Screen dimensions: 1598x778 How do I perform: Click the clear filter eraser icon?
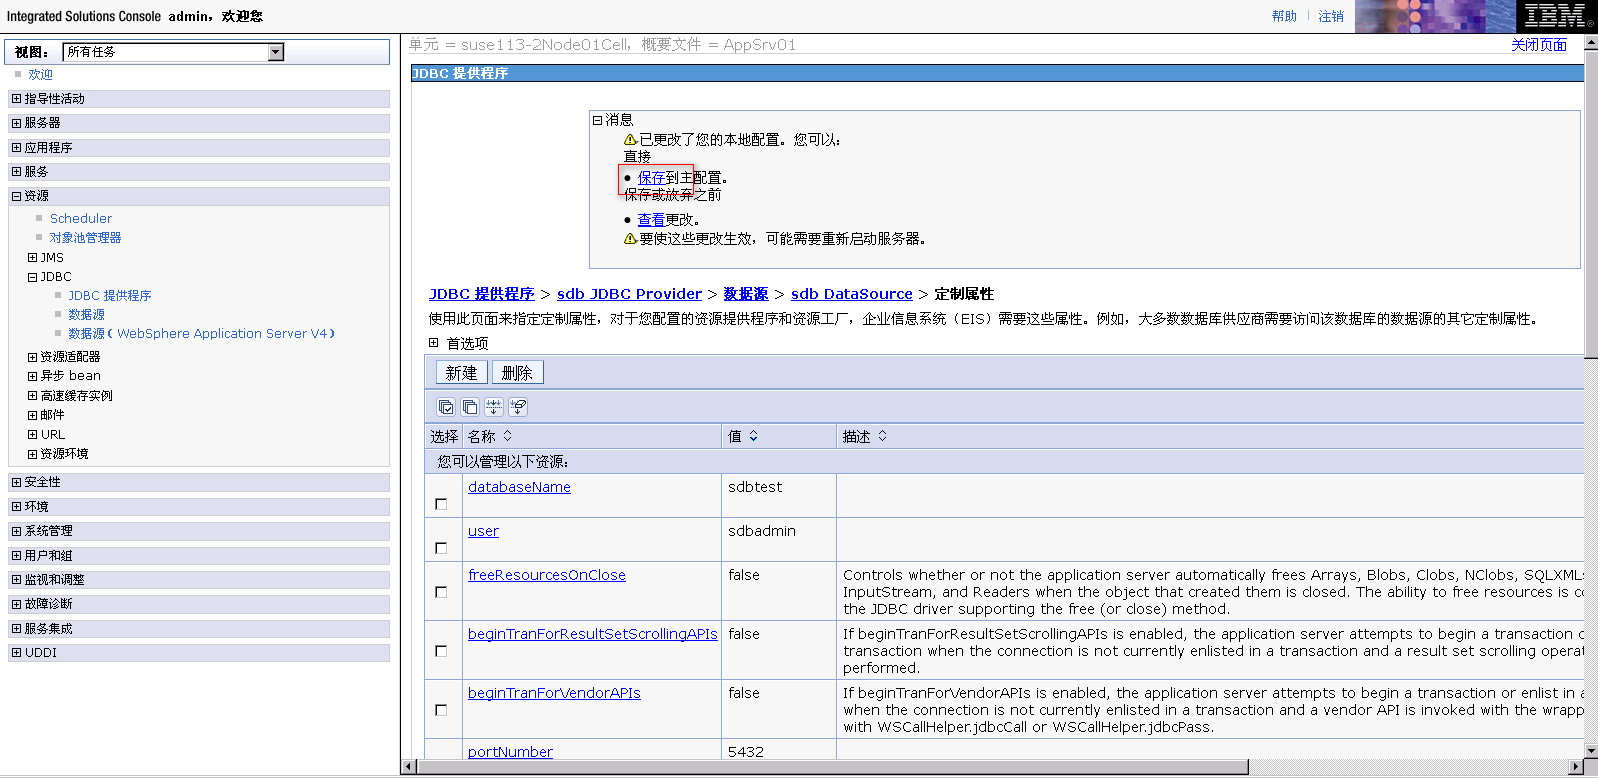click(518, 407)
